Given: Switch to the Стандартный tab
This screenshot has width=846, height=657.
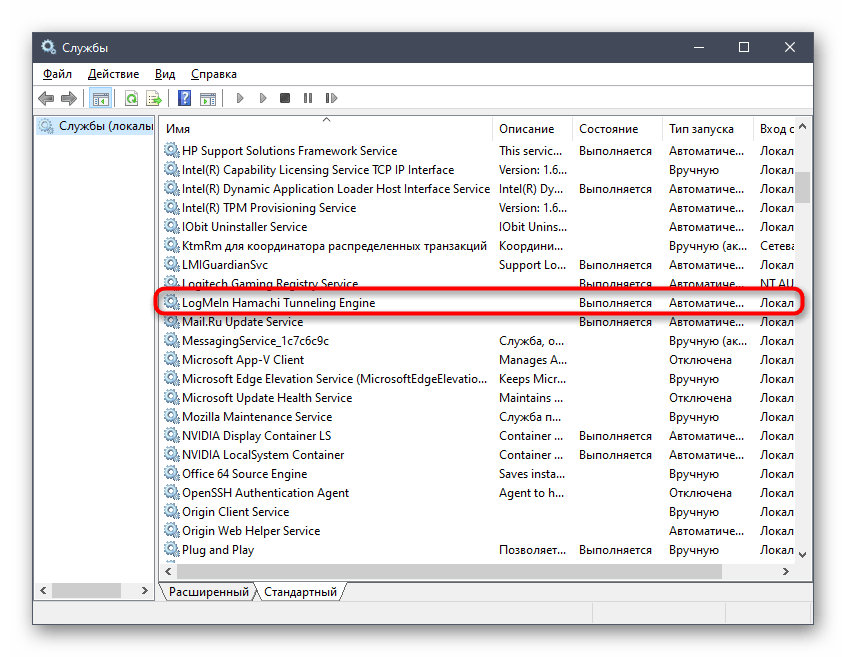Looking at the screenshot, I should [x=300, y=592].
